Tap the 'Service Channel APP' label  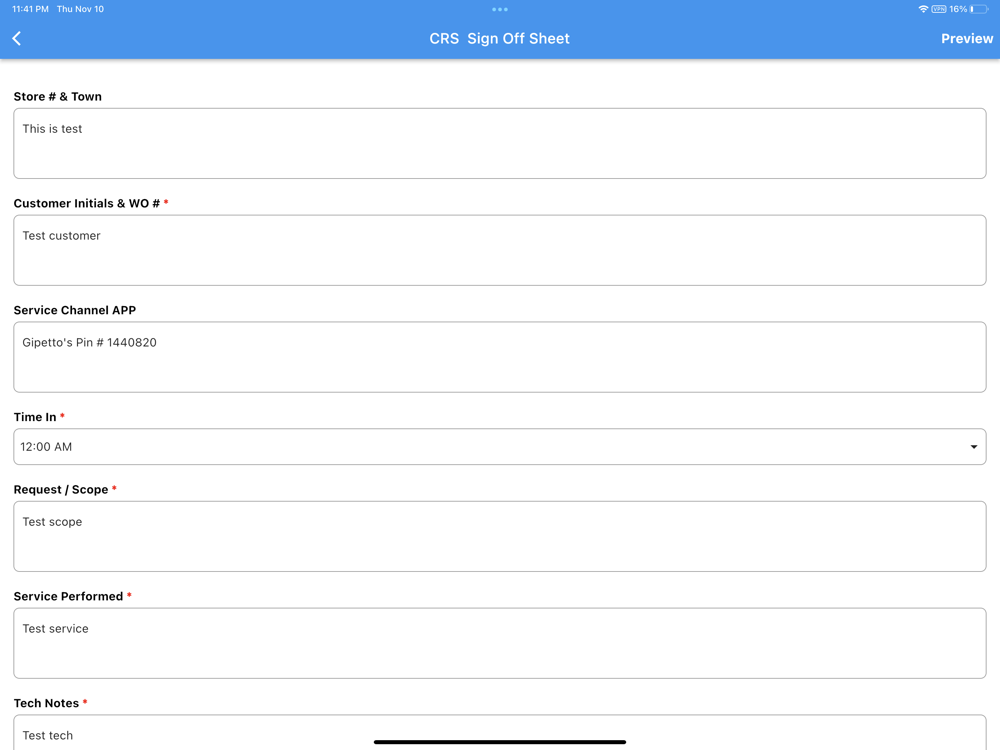75,310
